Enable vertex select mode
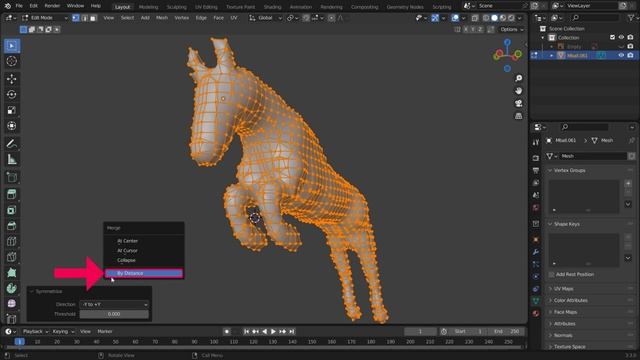Viewport: 640px width, 360px height. (76, 18)
